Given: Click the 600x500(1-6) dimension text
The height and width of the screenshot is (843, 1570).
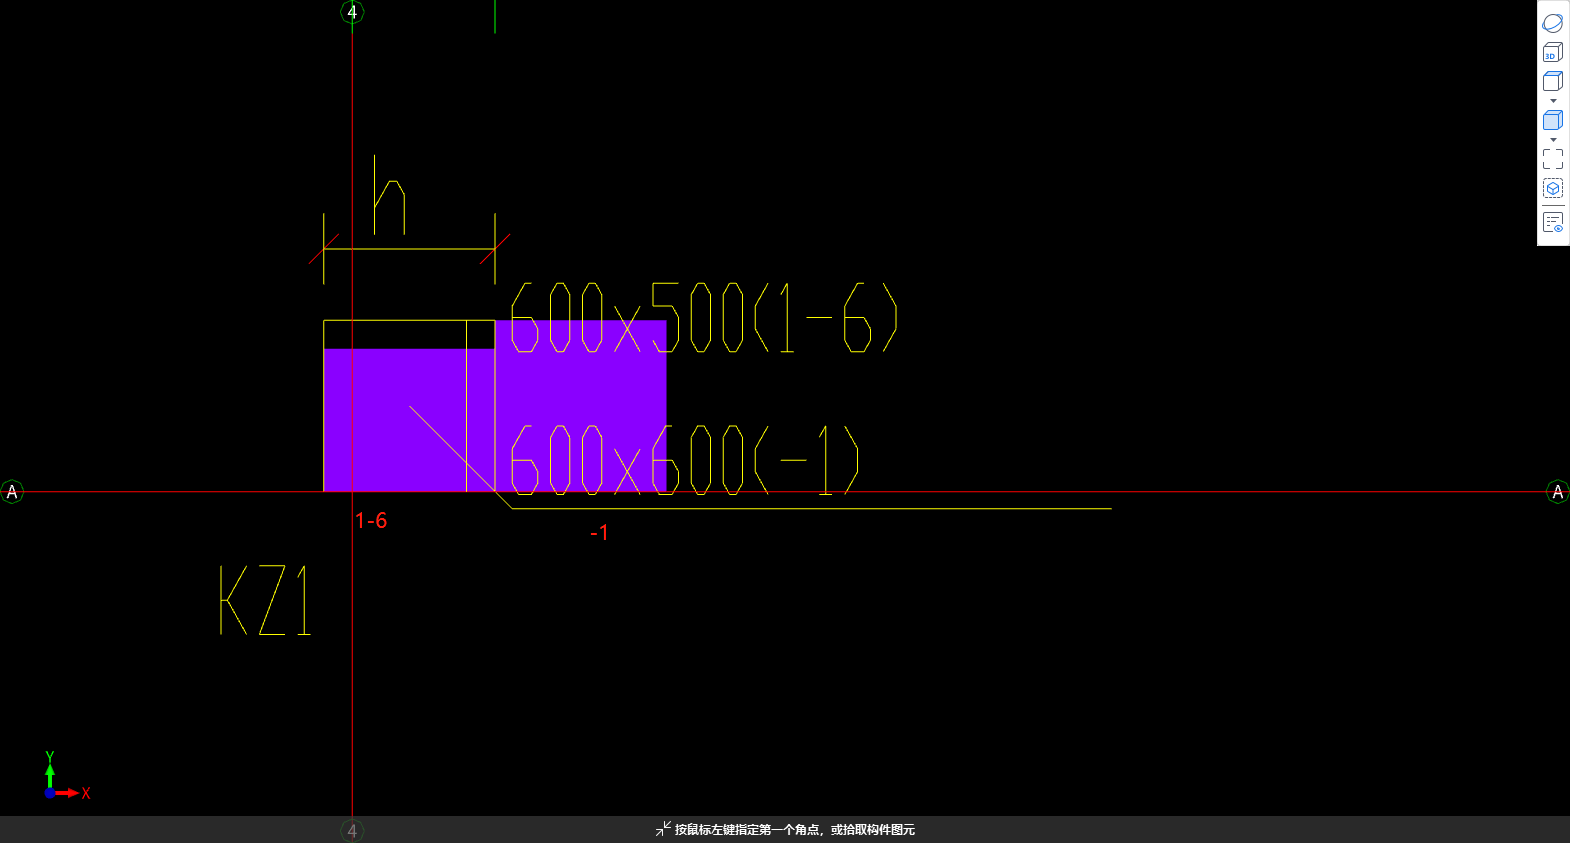Looking at the screenshot, I should pos(704,318).
